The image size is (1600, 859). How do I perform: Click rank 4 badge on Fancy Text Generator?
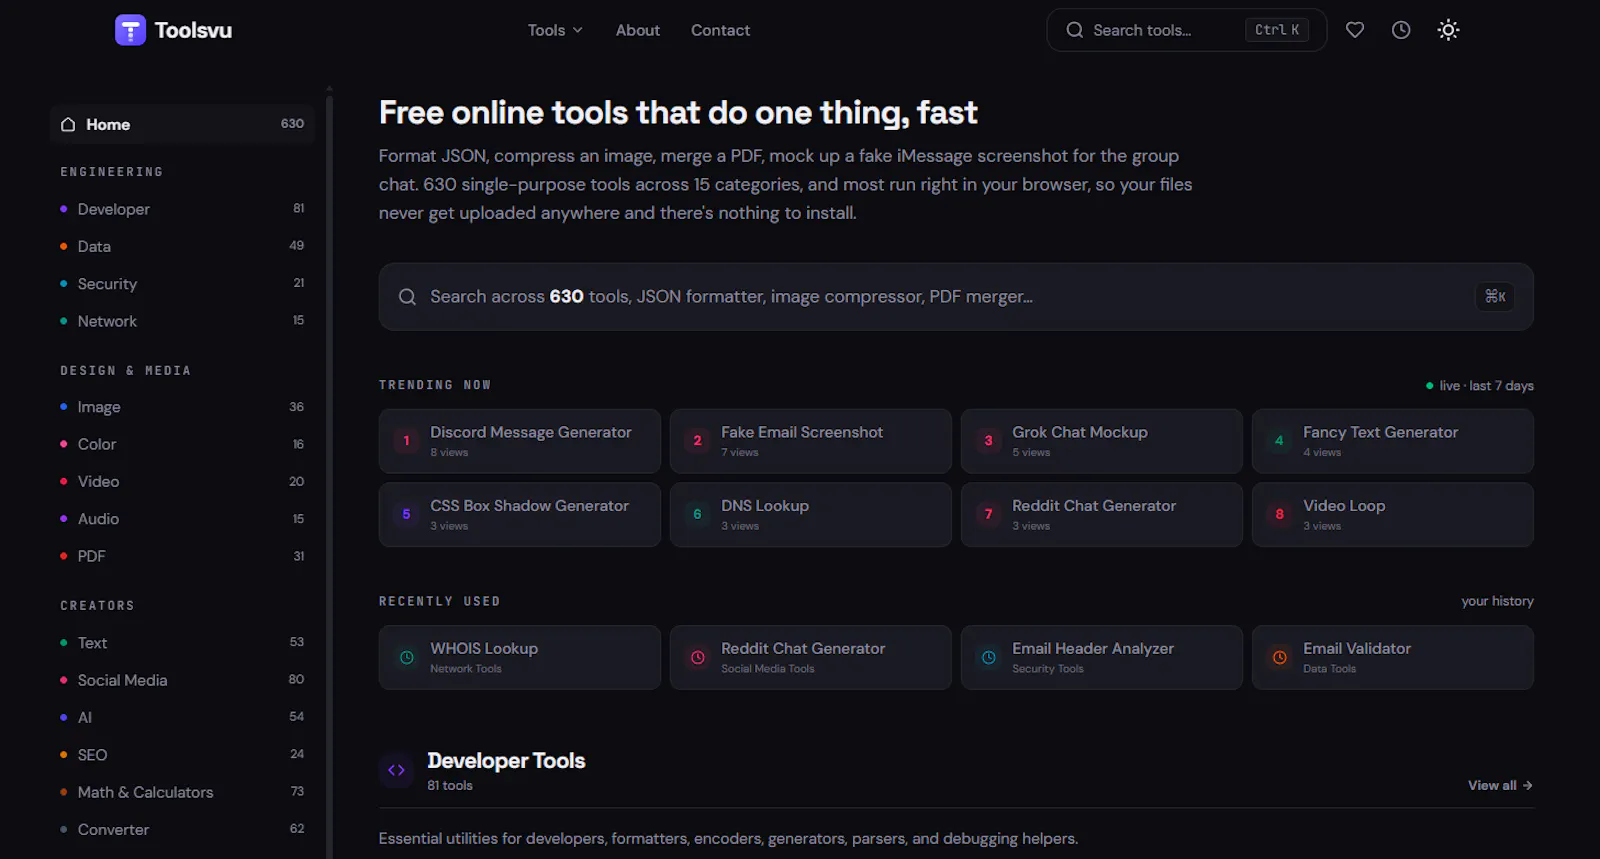[1279, 440]
